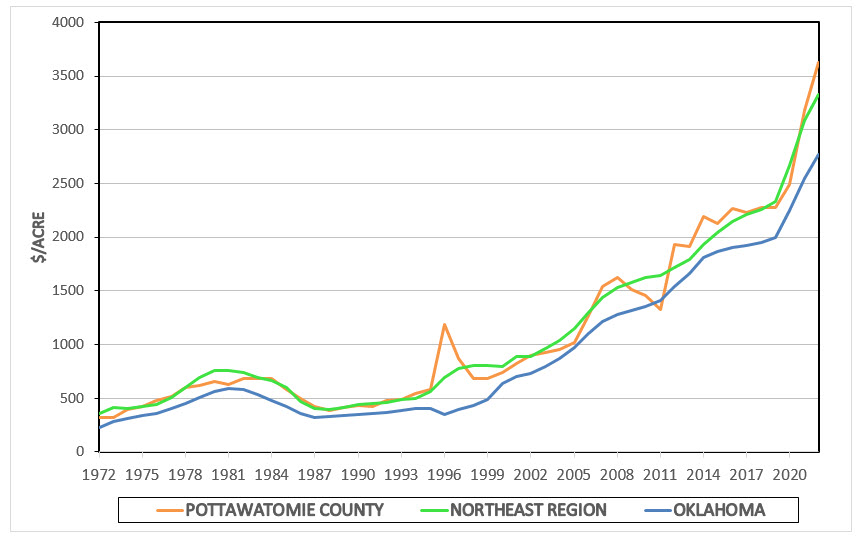Click the orange line's highest endpoint at far right
The height and width of the screenshot is (541, 867).
point(819,62)
